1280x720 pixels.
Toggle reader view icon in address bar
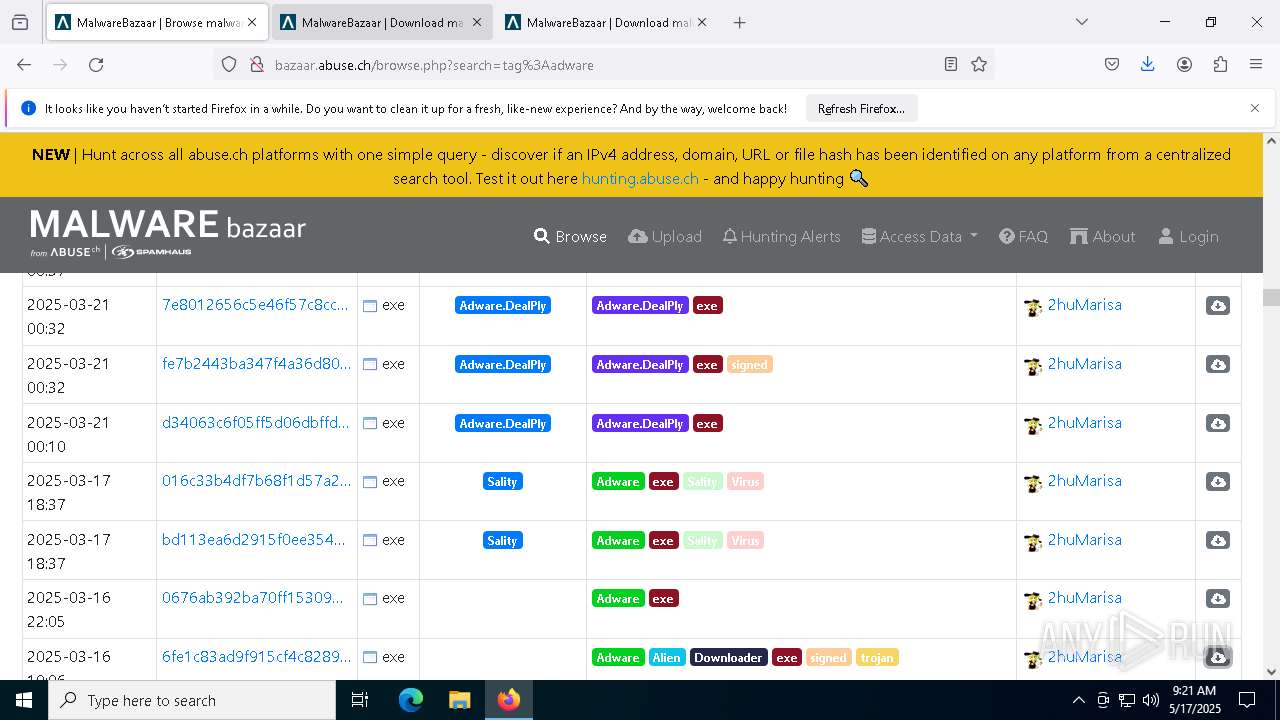(x=951, y=64)
